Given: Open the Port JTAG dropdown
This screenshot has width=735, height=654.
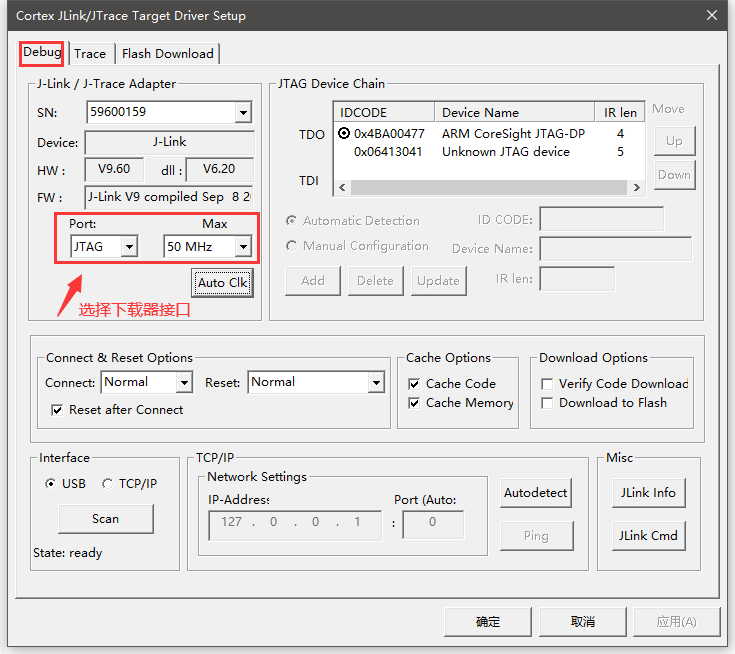Looking at the screenshot, I should [129, 246].
